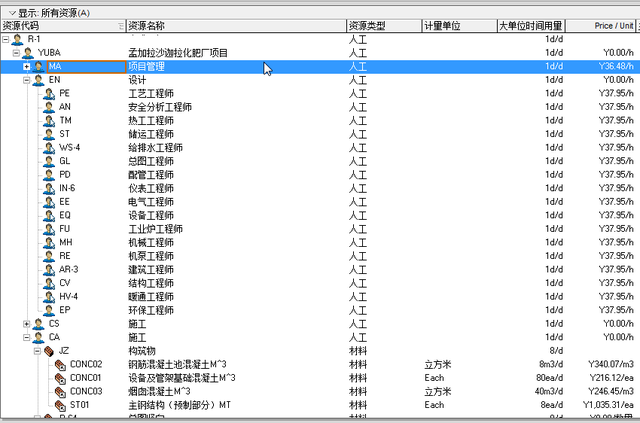Screen dimensions: 640x423
Task: Click the IN-6 engineer icon
Action: click(49, 188)
